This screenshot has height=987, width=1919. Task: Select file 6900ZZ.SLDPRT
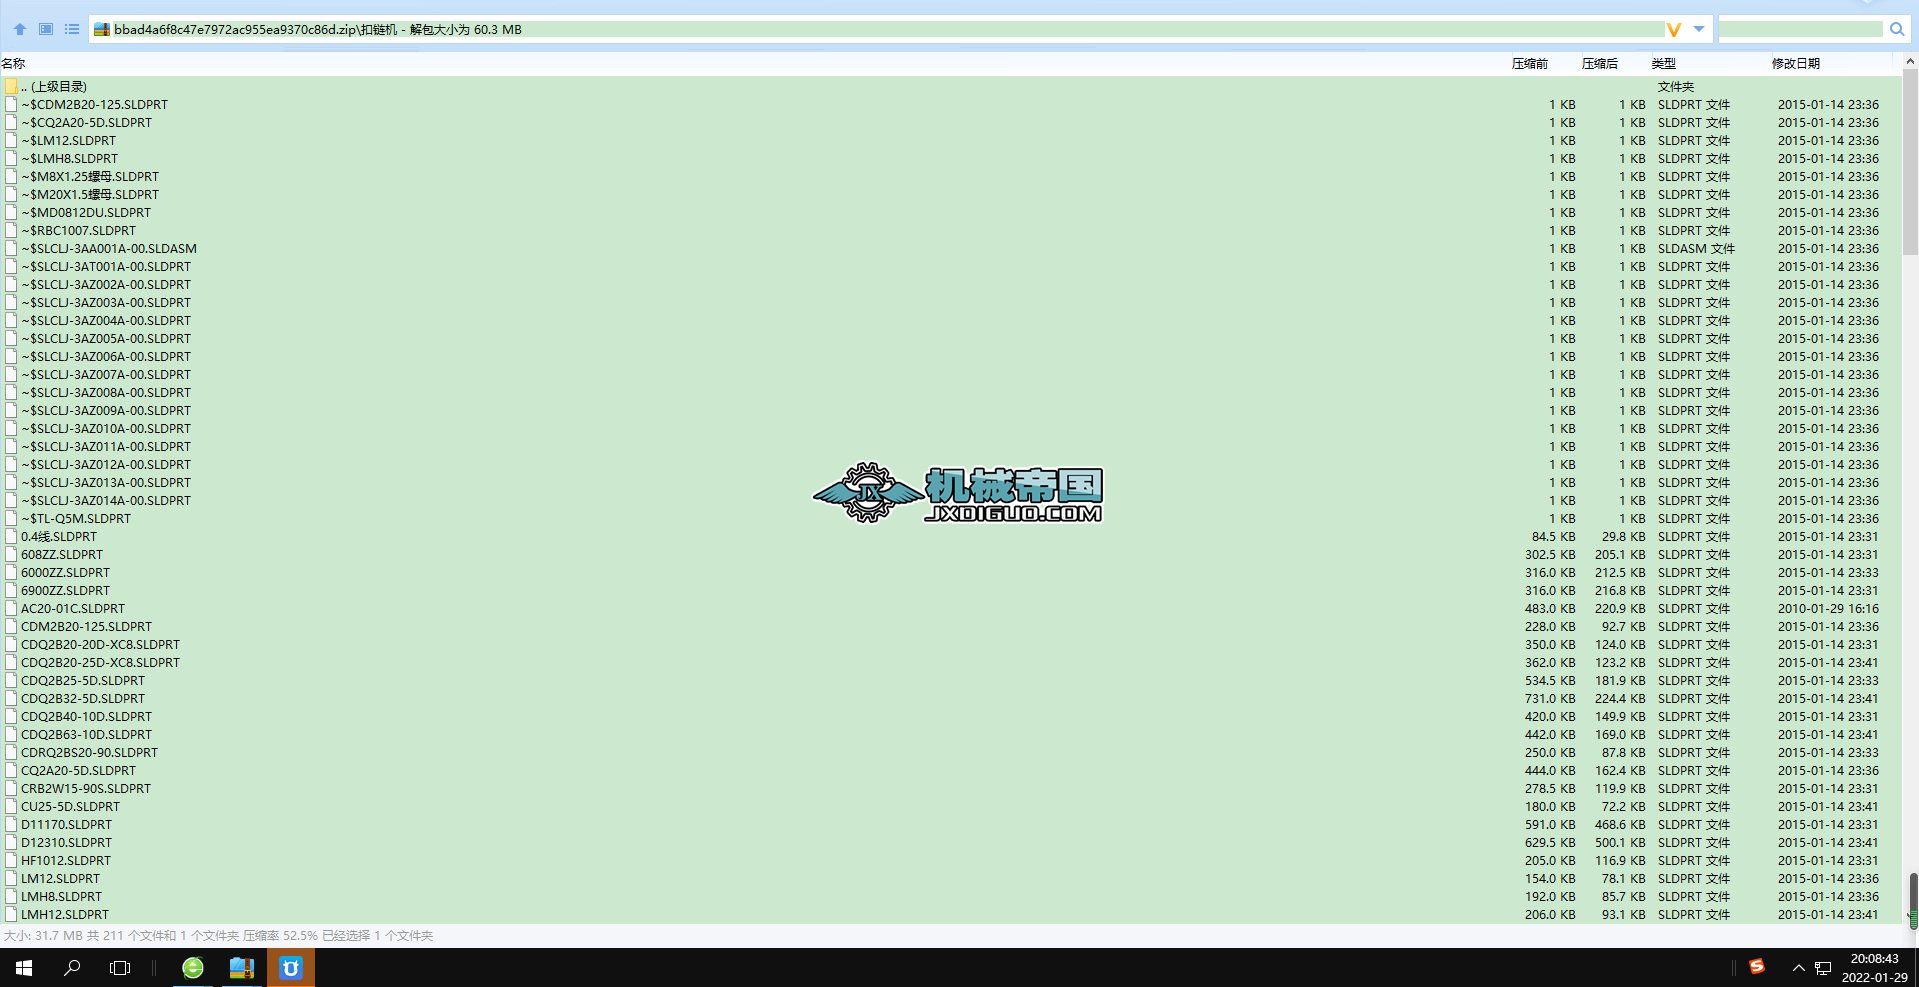pyautogui.click(x=65, y=591)
